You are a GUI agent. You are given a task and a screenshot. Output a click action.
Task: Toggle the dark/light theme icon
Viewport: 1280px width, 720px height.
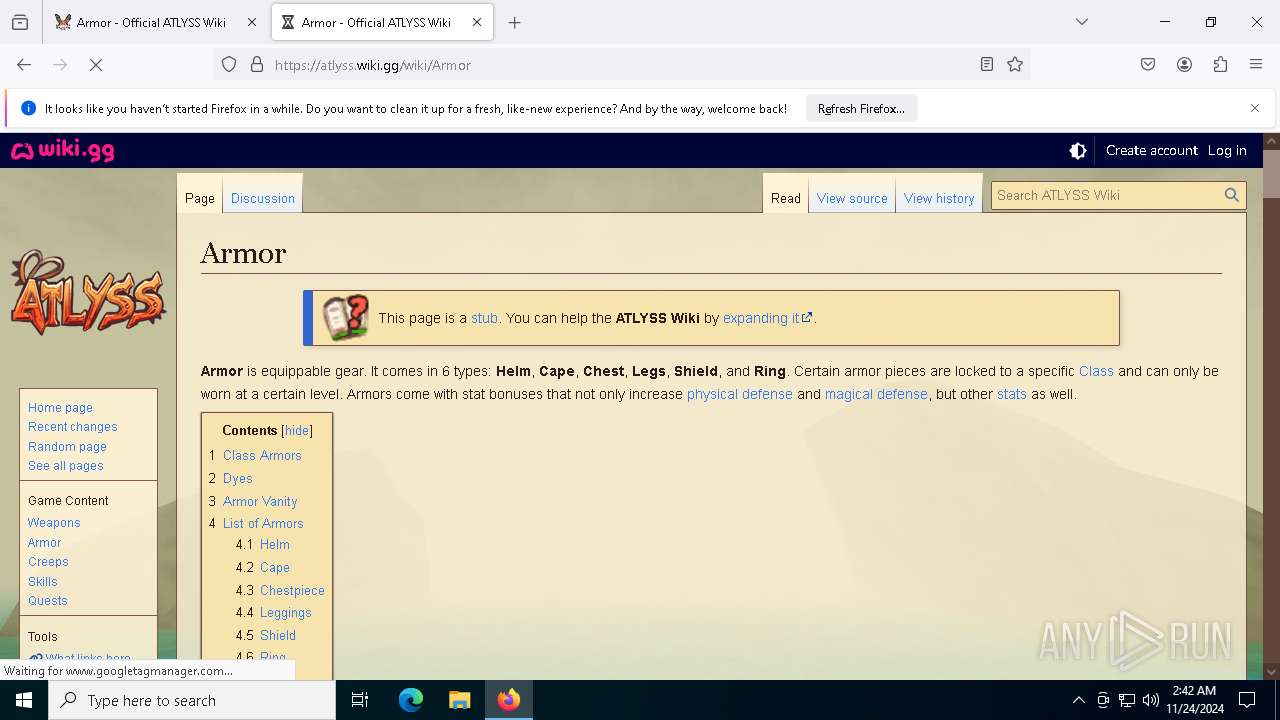1078,150
